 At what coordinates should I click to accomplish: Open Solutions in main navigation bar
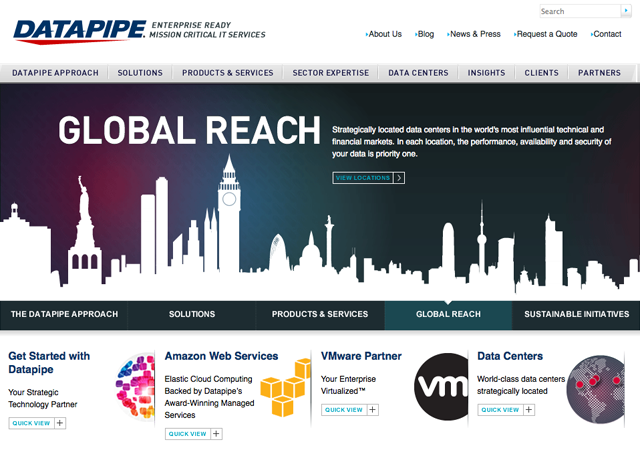click(140, 73)
